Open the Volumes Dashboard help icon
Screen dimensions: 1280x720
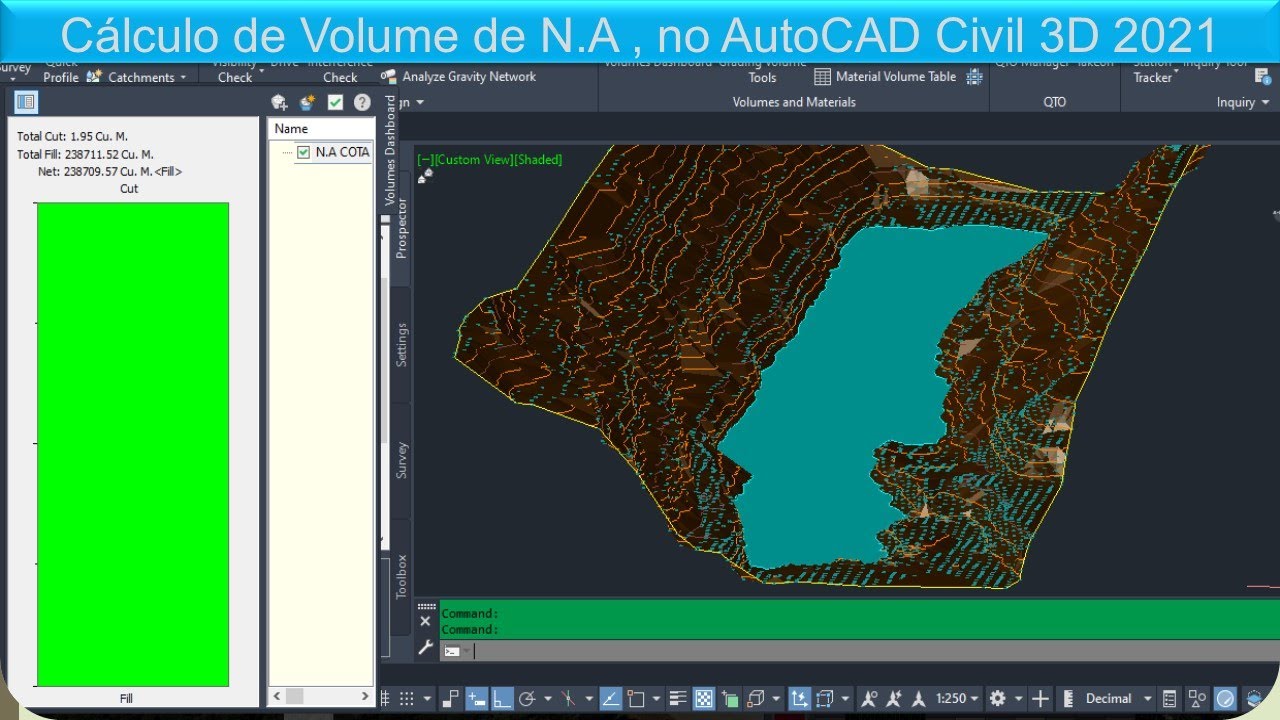click(362, 102)
